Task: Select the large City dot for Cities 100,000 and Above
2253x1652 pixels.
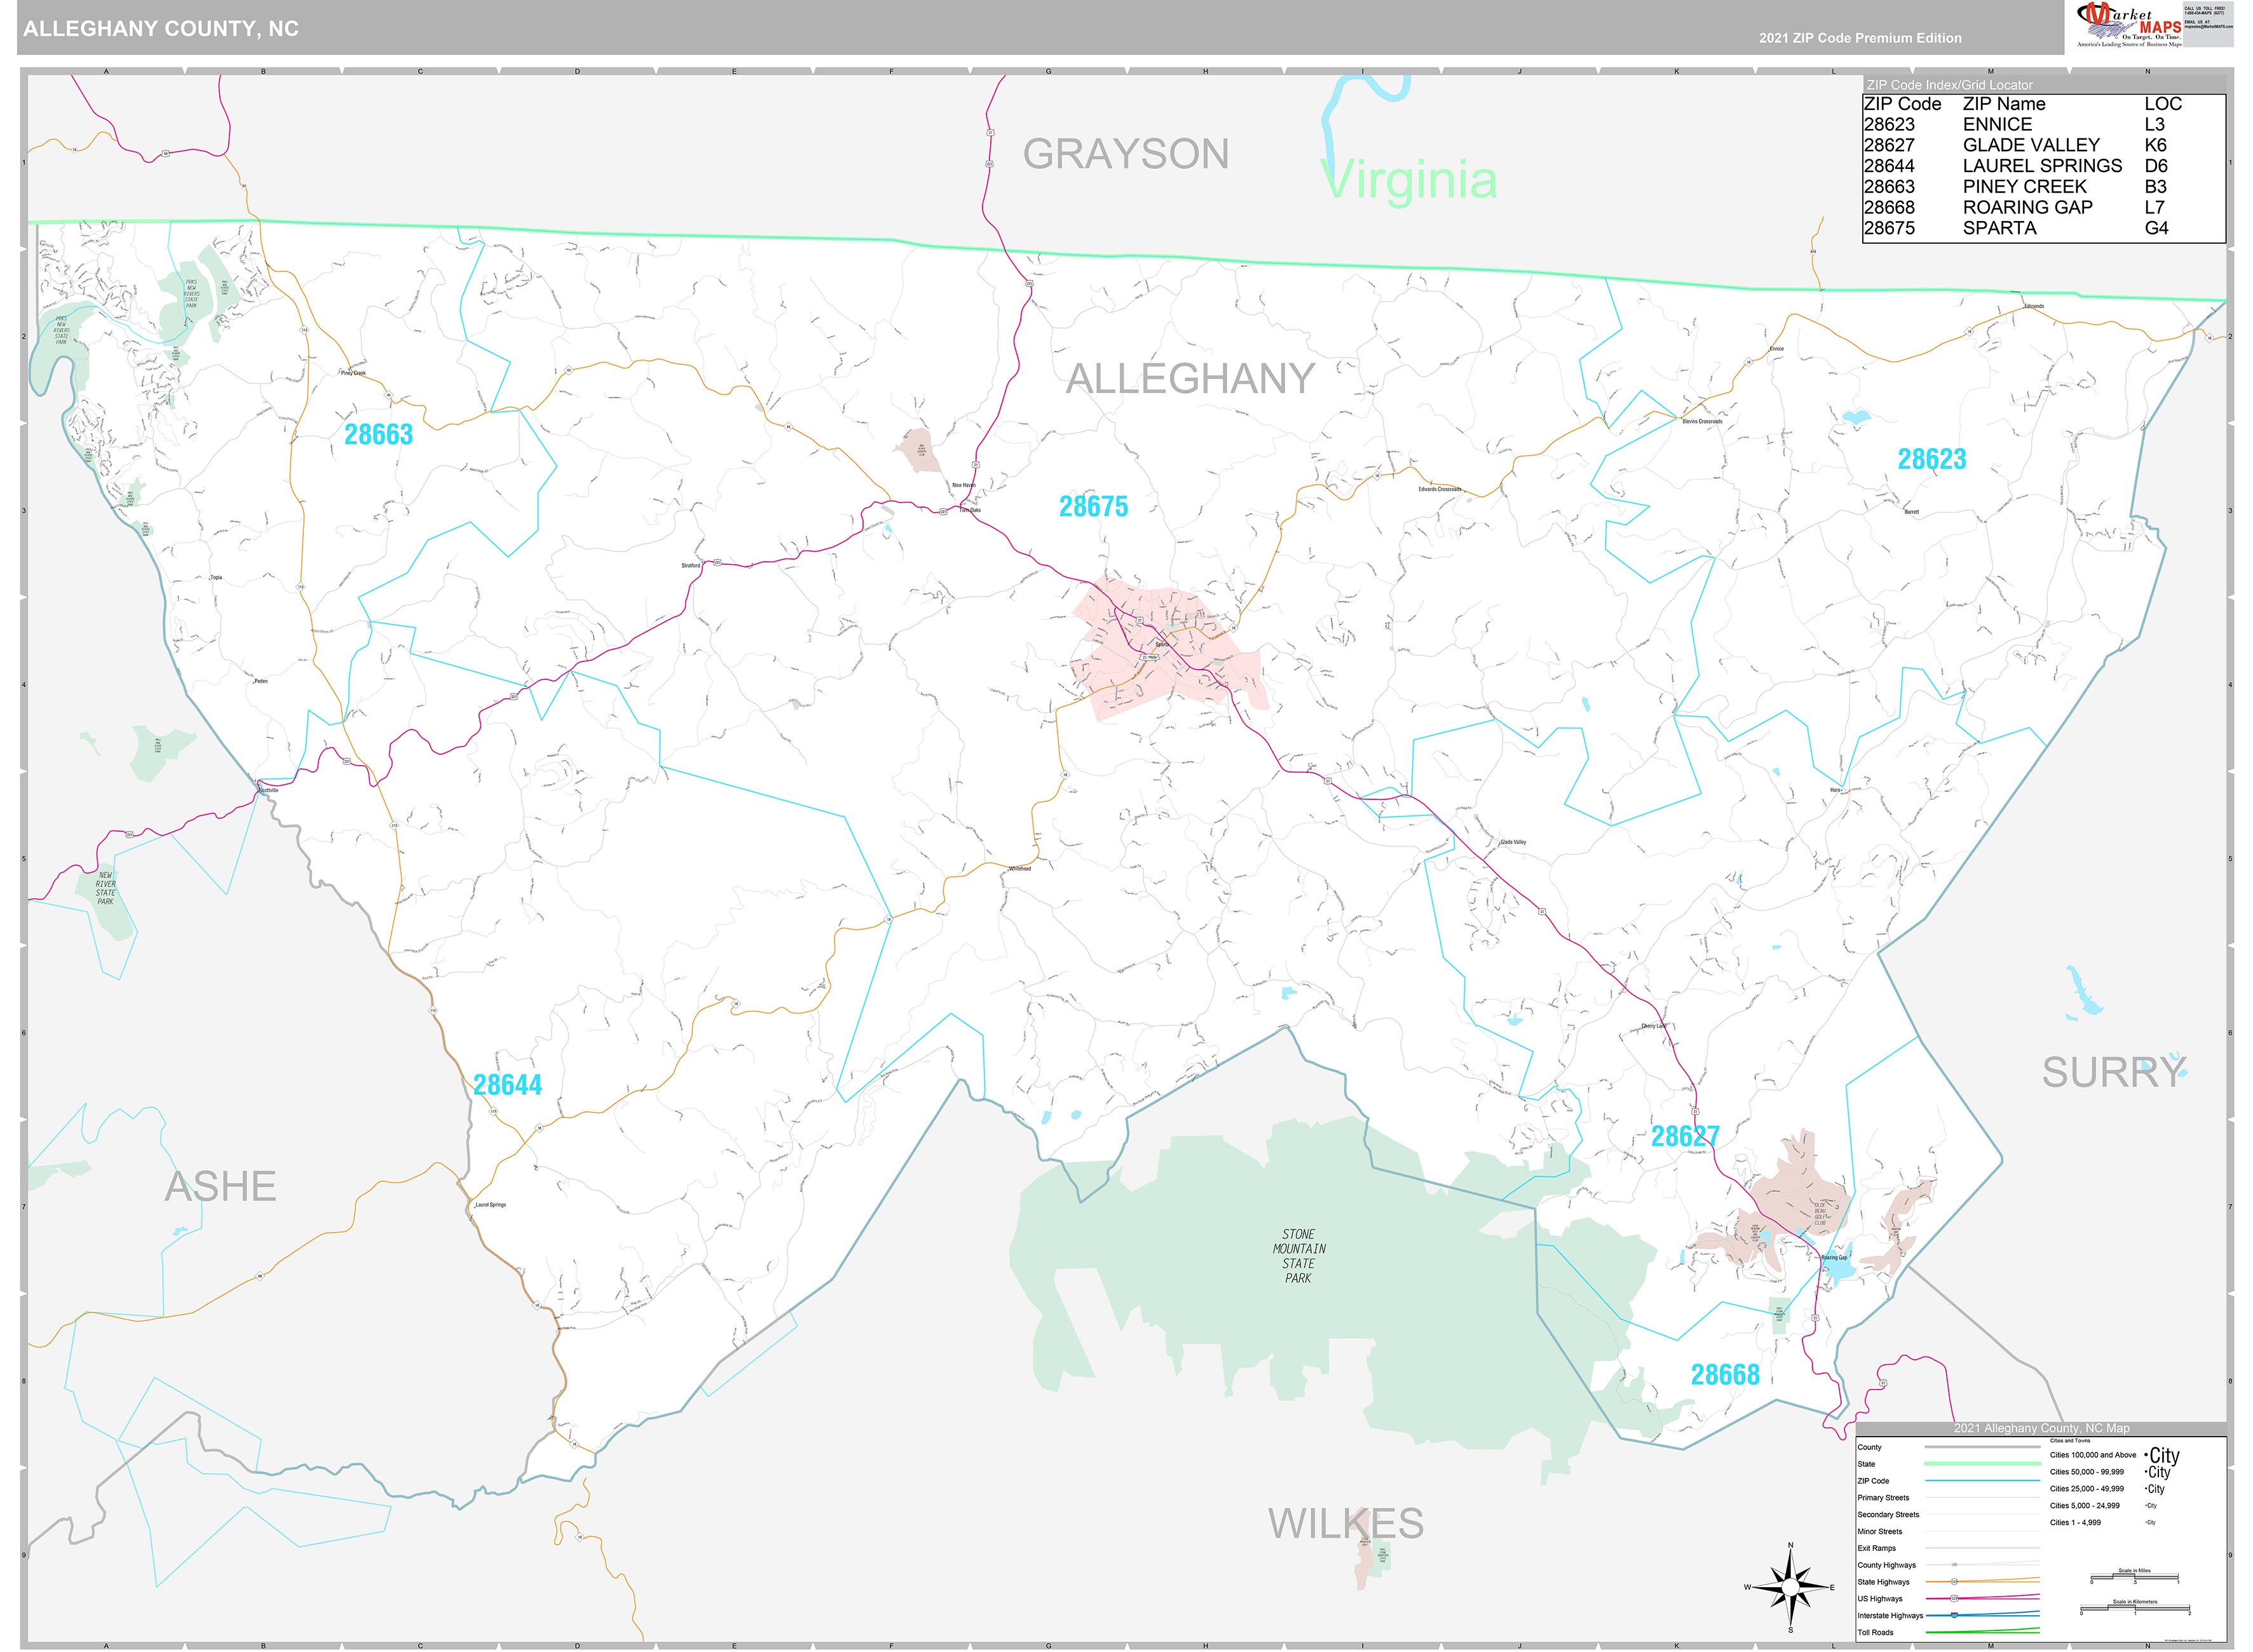Action: [2163, 1456]
